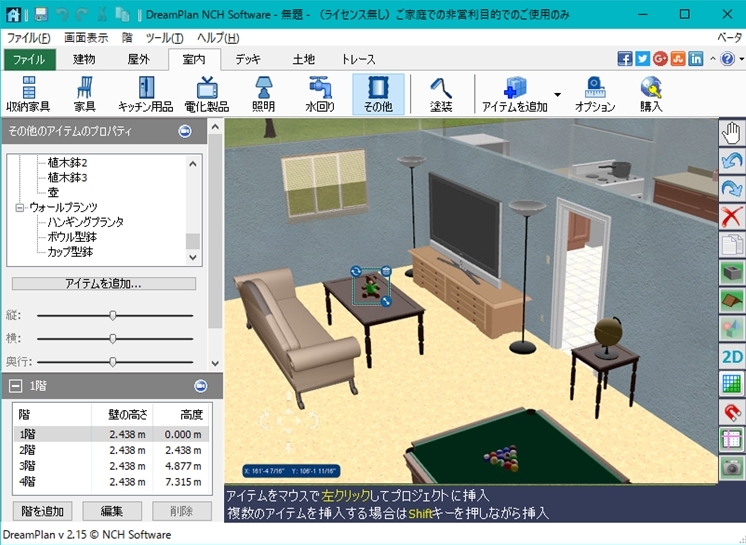Screen dimensions: 746x545
Task: Select the その他 other items tool
Action: click(x=378, y=94)
